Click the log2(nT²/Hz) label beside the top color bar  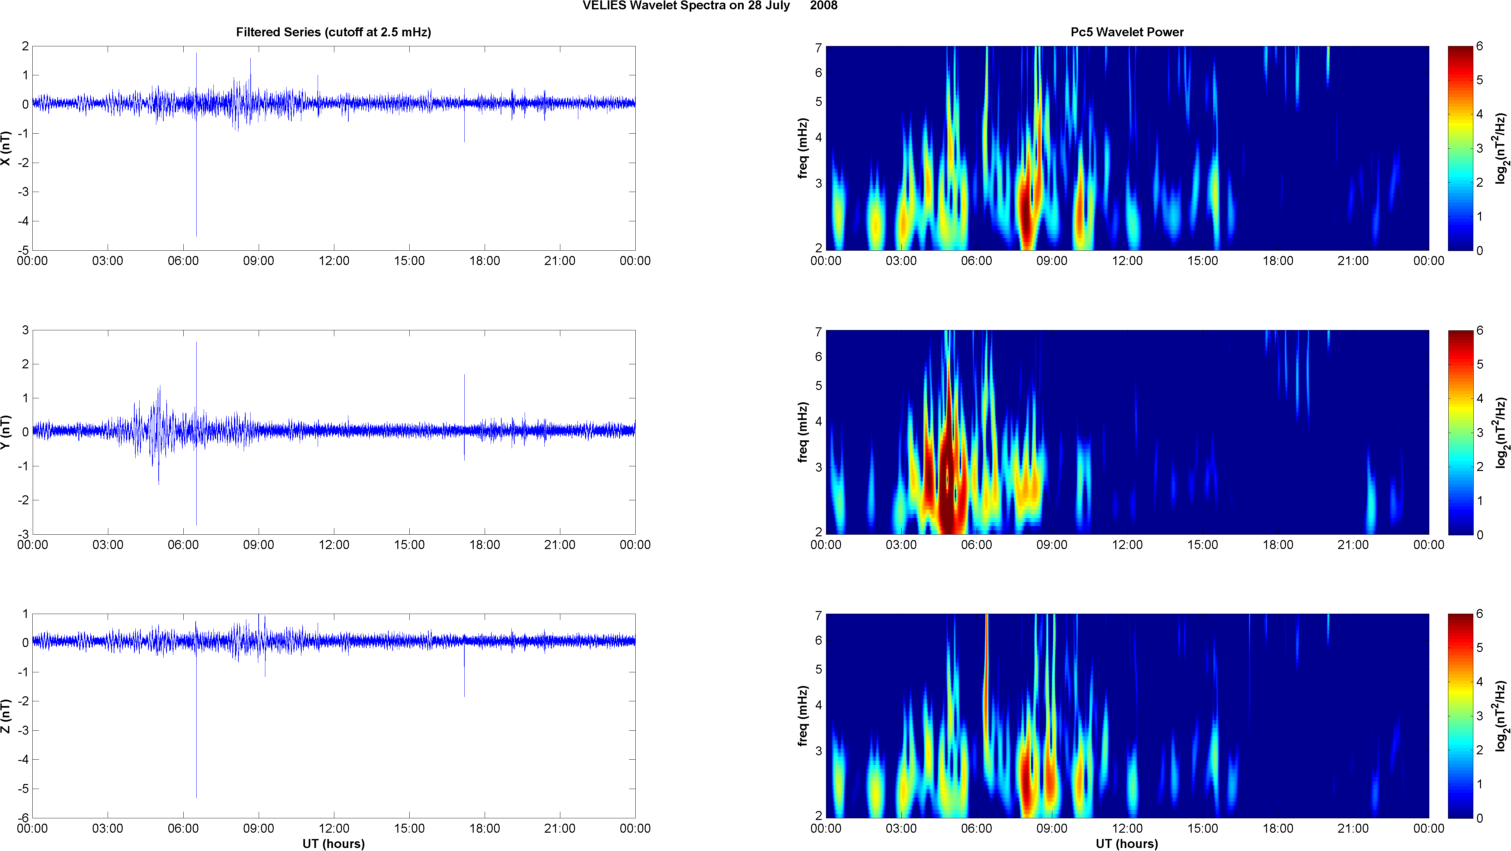coord(1501,148)
